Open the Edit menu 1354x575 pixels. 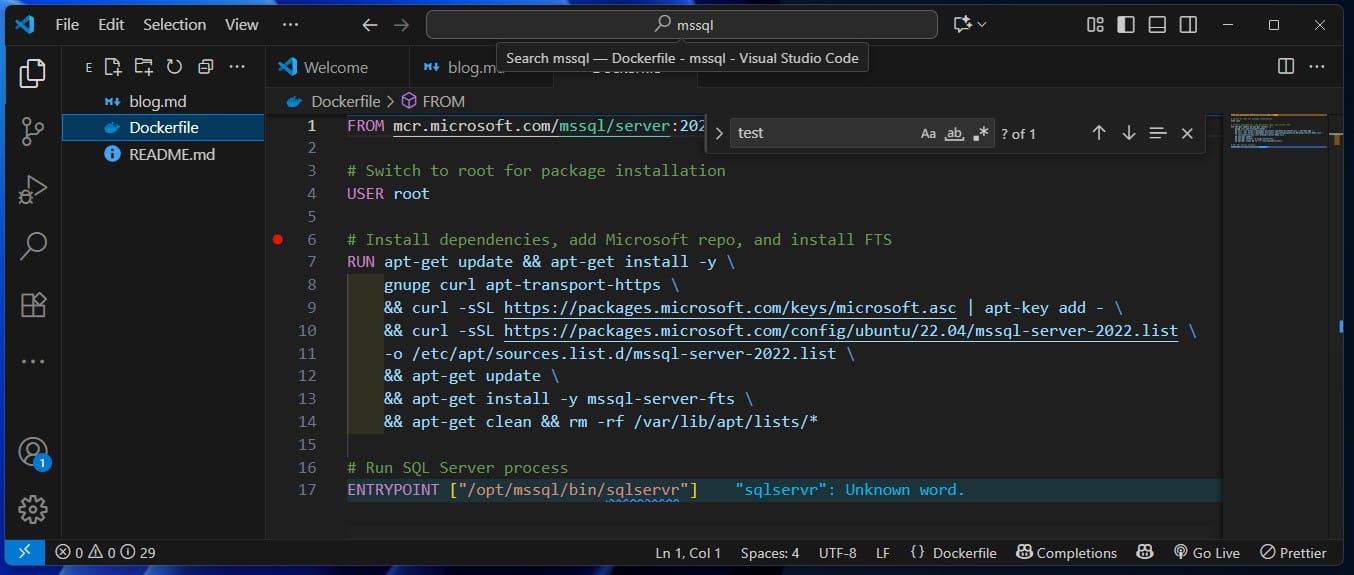coord(111,24)
